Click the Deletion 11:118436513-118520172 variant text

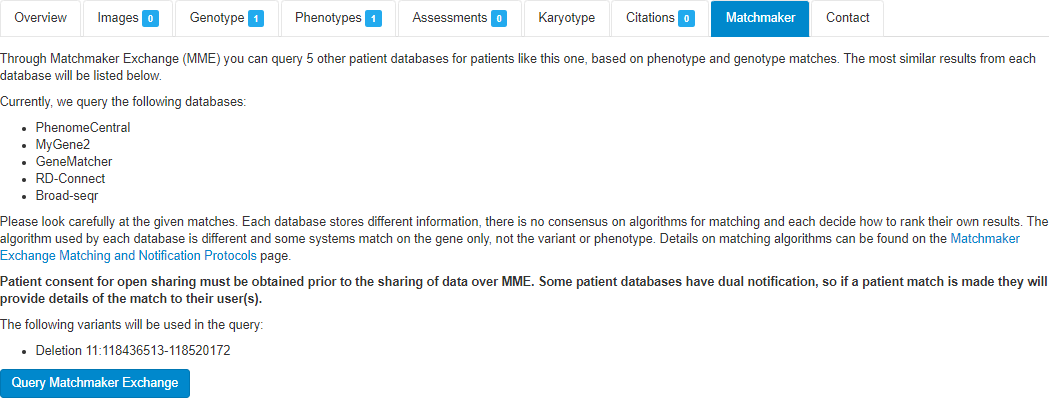133,350
